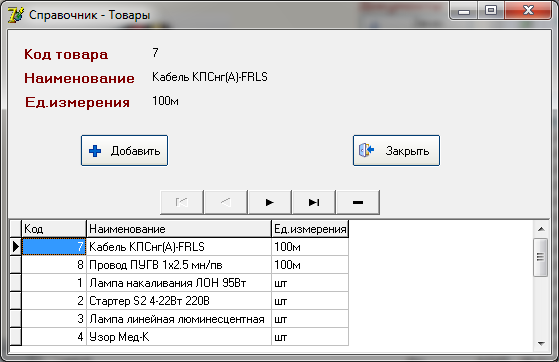The image size is (559, 362).
Task: Select code cell with value 1
Action: (54, 283)
